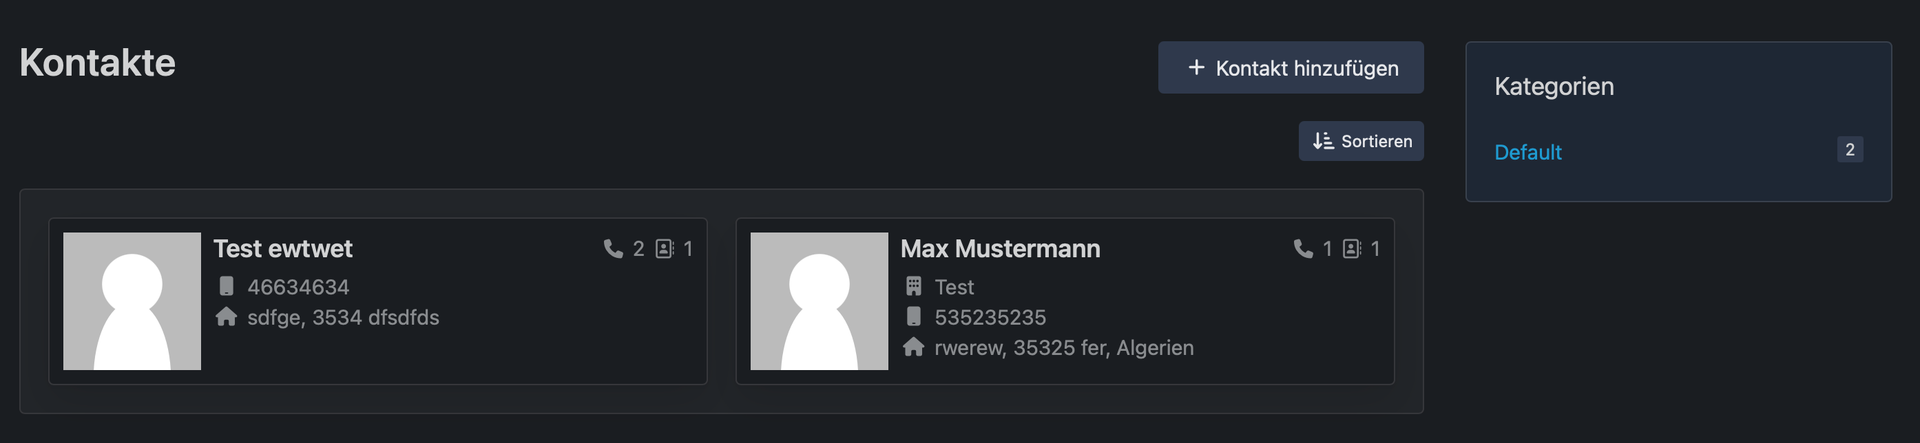Click the phone icon on Max Mustermann card
Screen dimensions: 1920x443
tap(1302, 248)
